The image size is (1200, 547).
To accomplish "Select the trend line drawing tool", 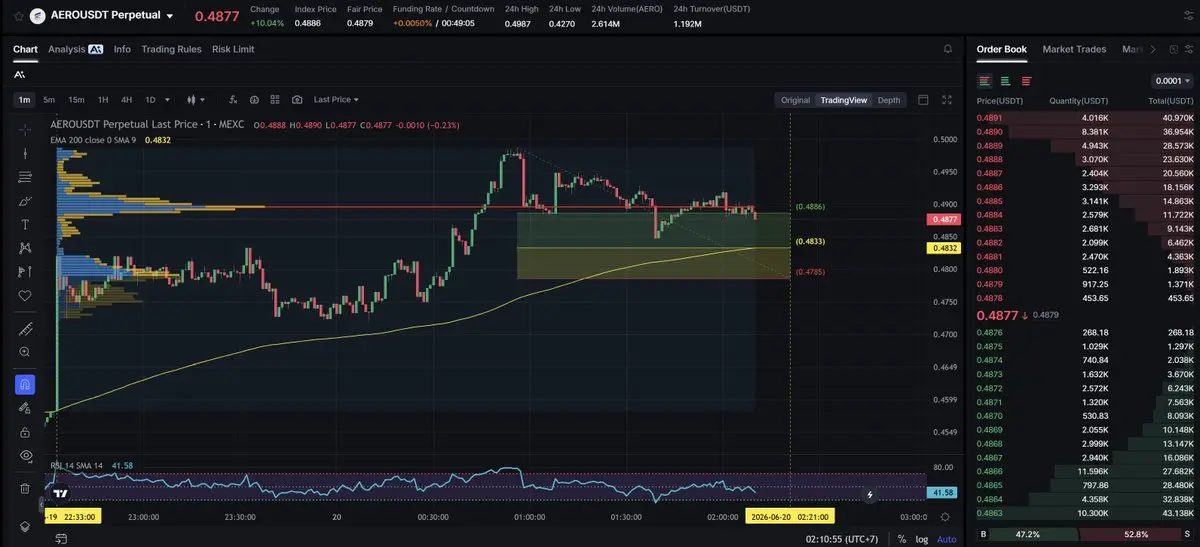I will pyautogui.click(x=25, y=153).
